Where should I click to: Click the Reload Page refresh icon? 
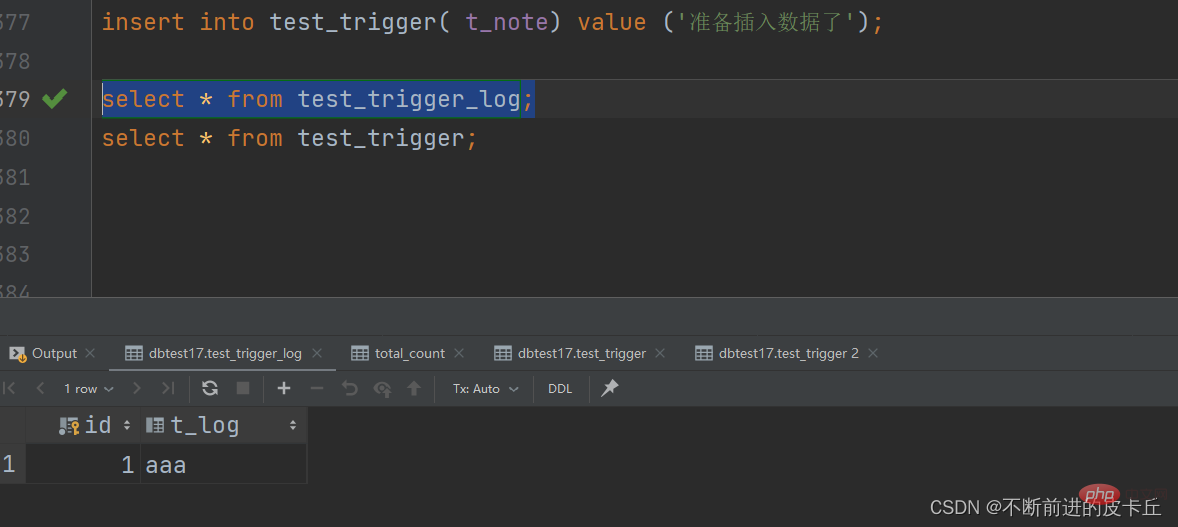[x=210, y=388]
